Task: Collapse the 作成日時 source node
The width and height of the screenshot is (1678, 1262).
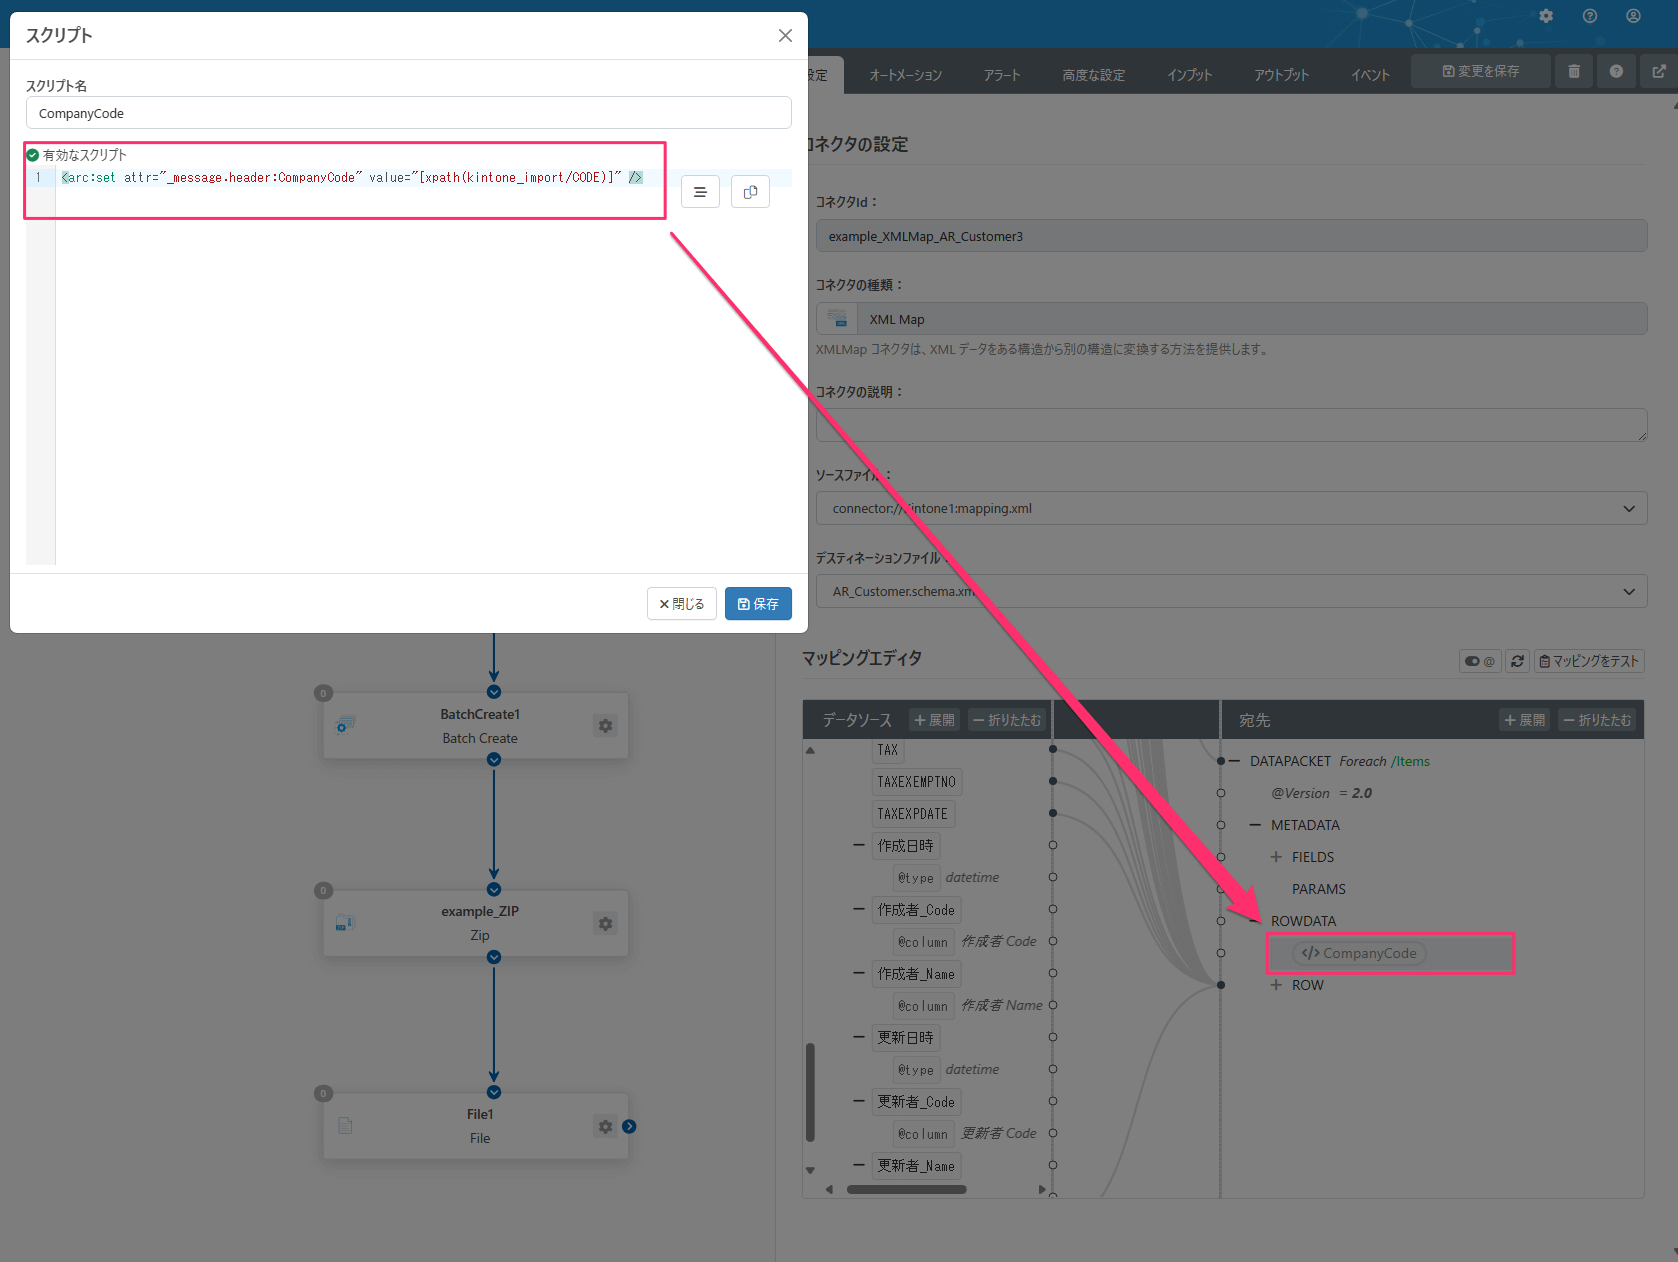Action: pyautogui.click(x=859, y=845)
